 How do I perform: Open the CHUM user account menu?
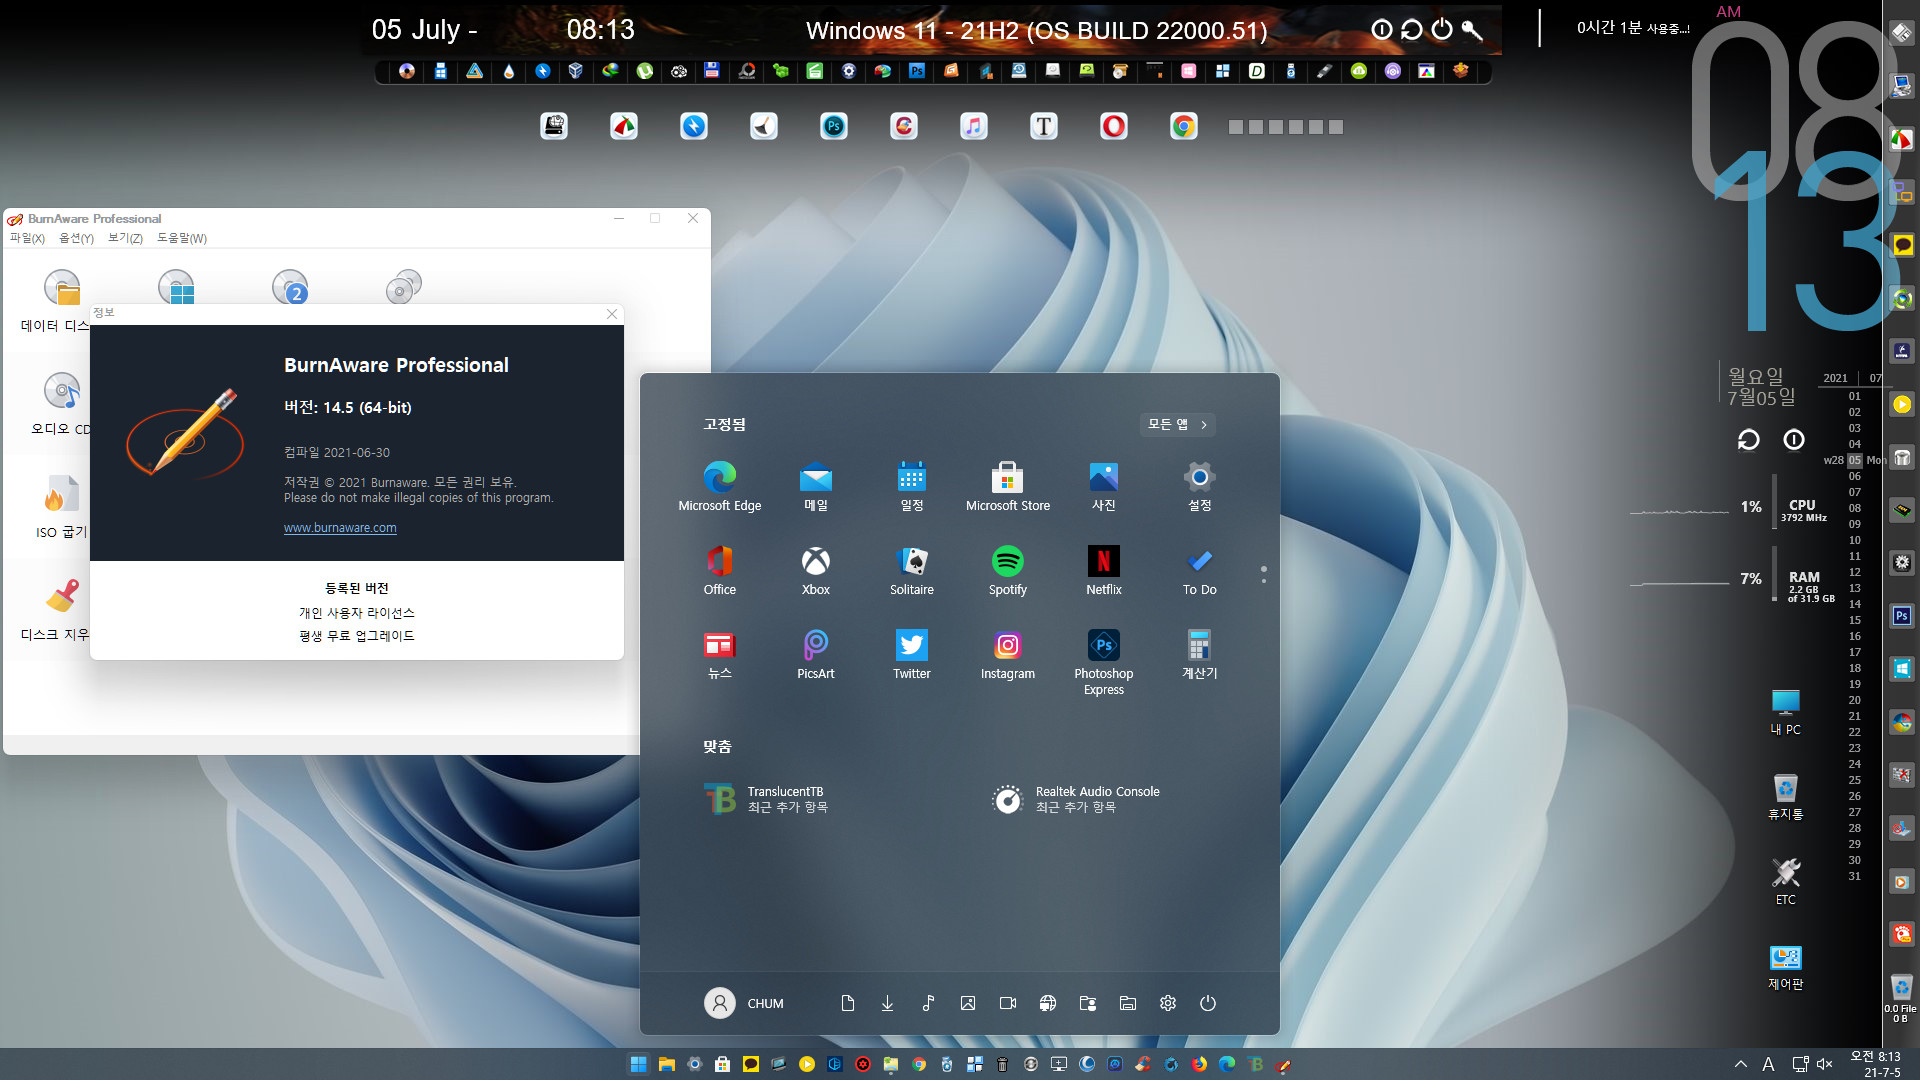pyautogui.click(x=745, y=1003)
